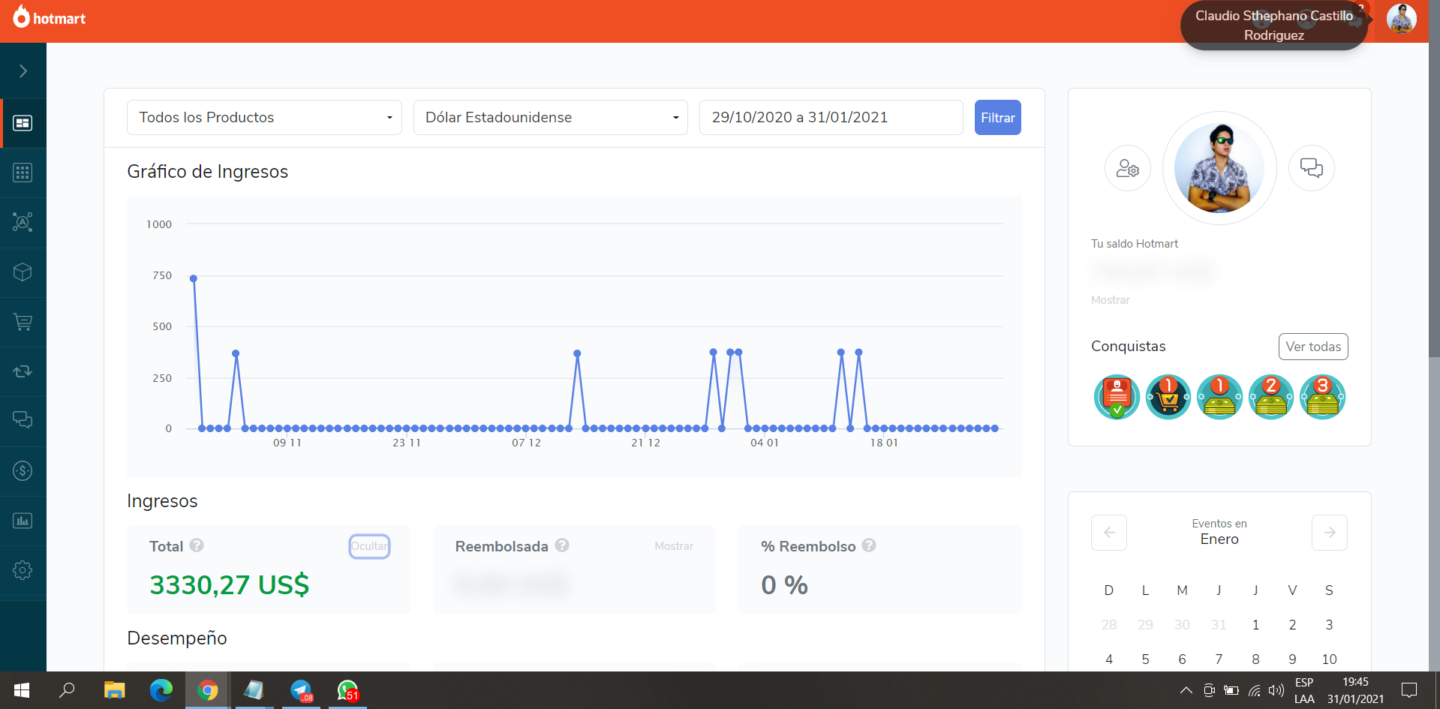
Task: Click the dollar sign sales icon
Action: (x=22, y=470)
